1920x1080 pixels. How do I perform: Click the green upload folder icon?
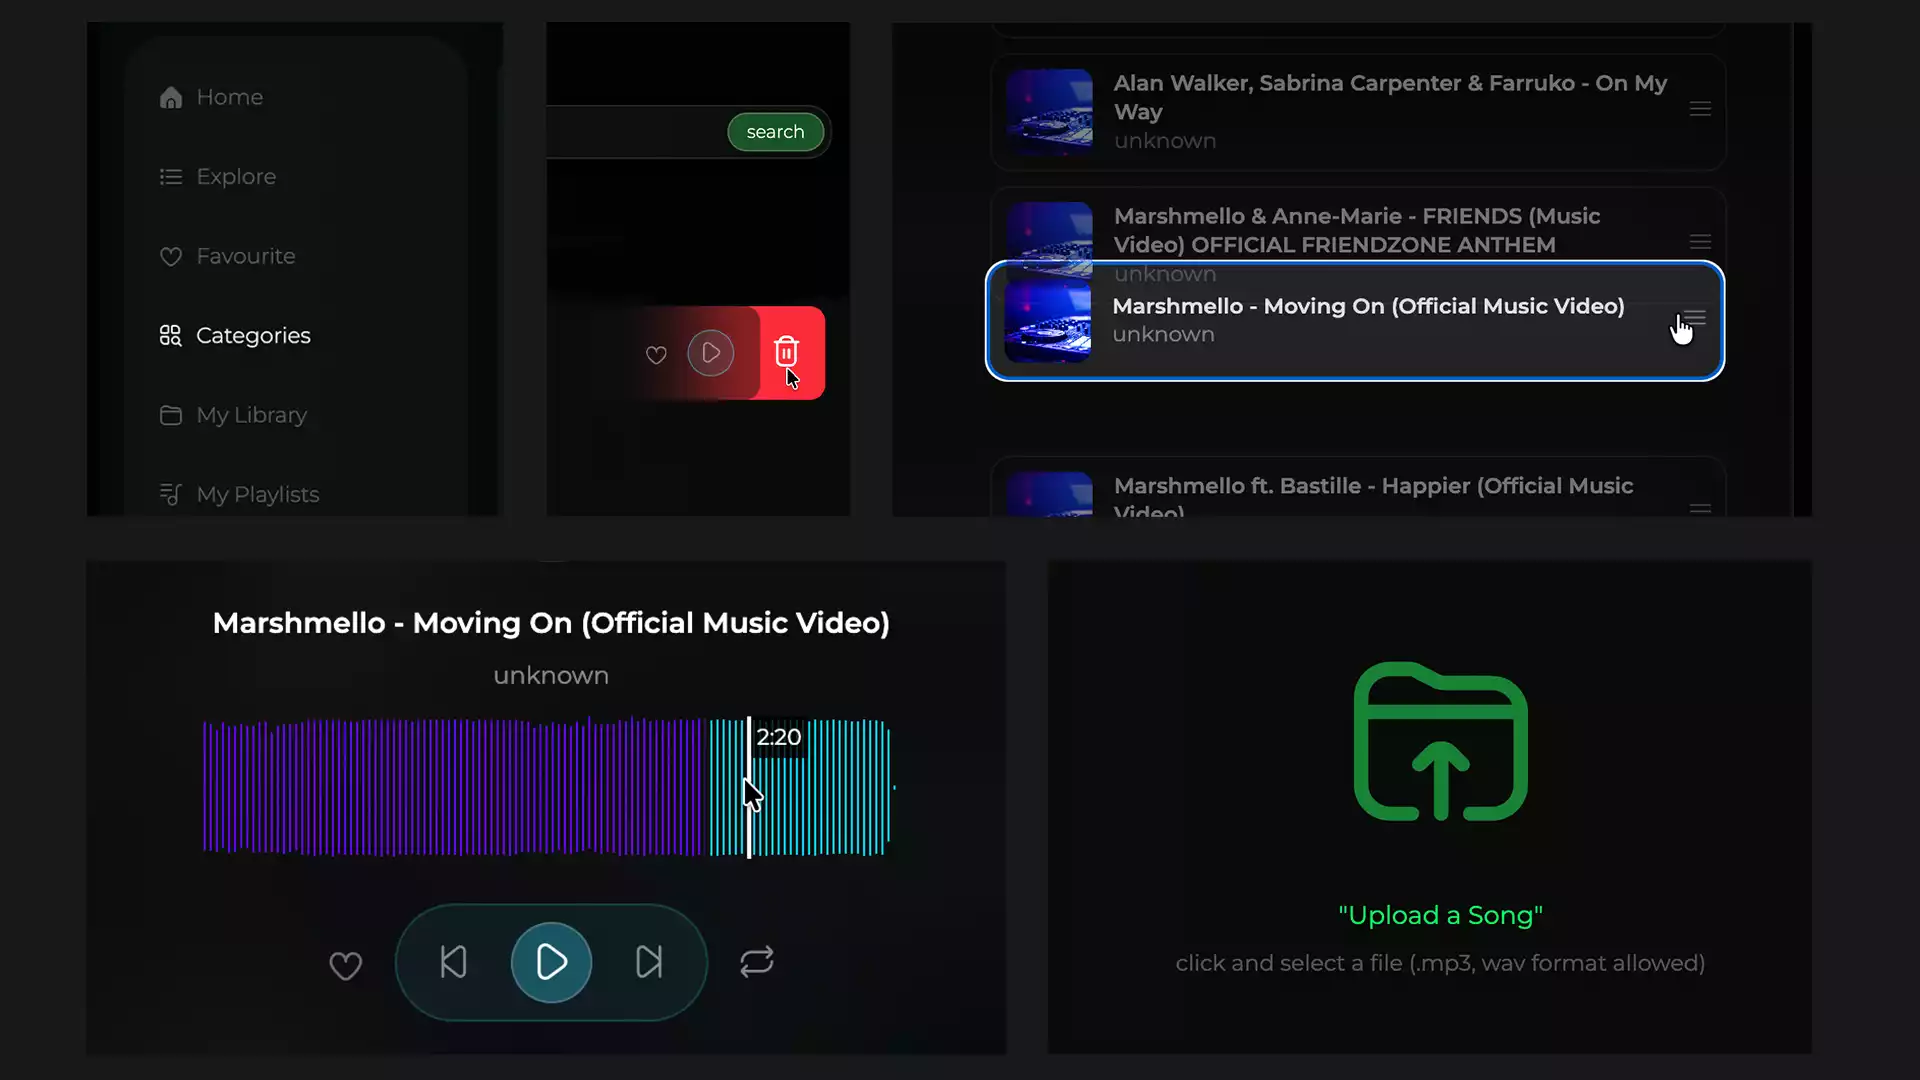1440,741
